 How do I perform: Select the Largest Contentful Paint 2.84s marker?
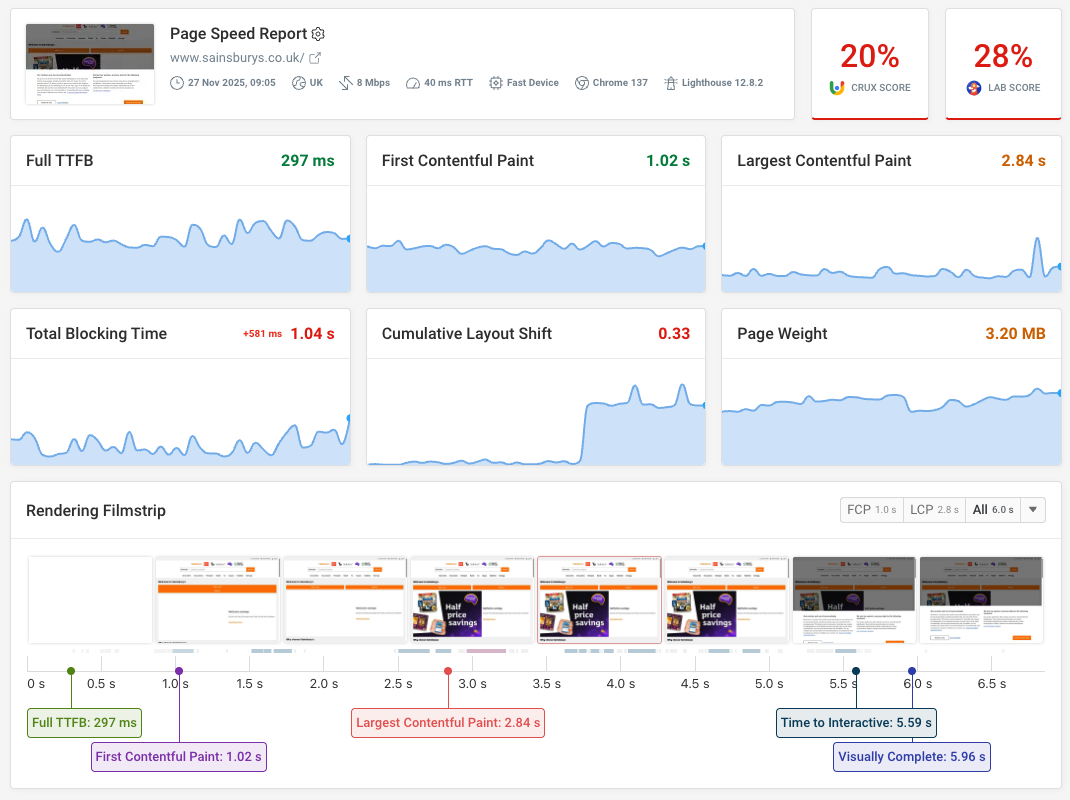(447, 722)
